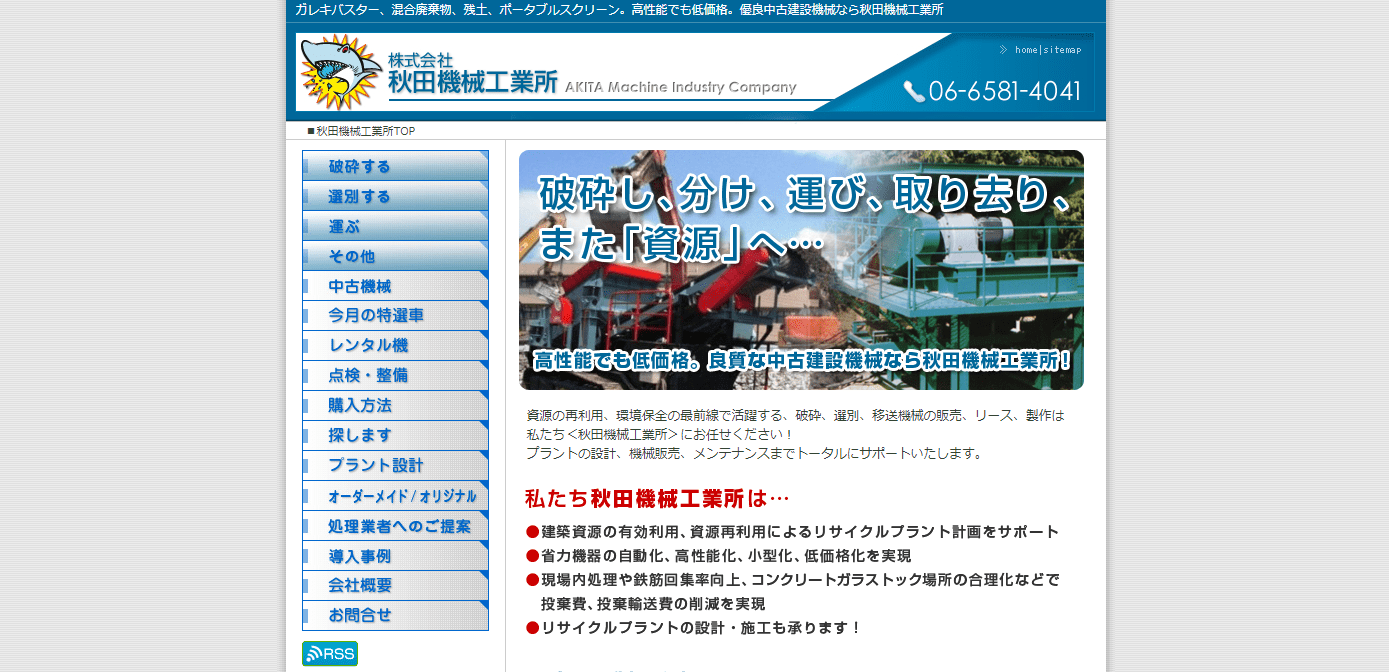Screen dimensions: 1389x672
Task: Open レンタル機 in the side menu
Action: pyautogui.click(x=395, y=346)
